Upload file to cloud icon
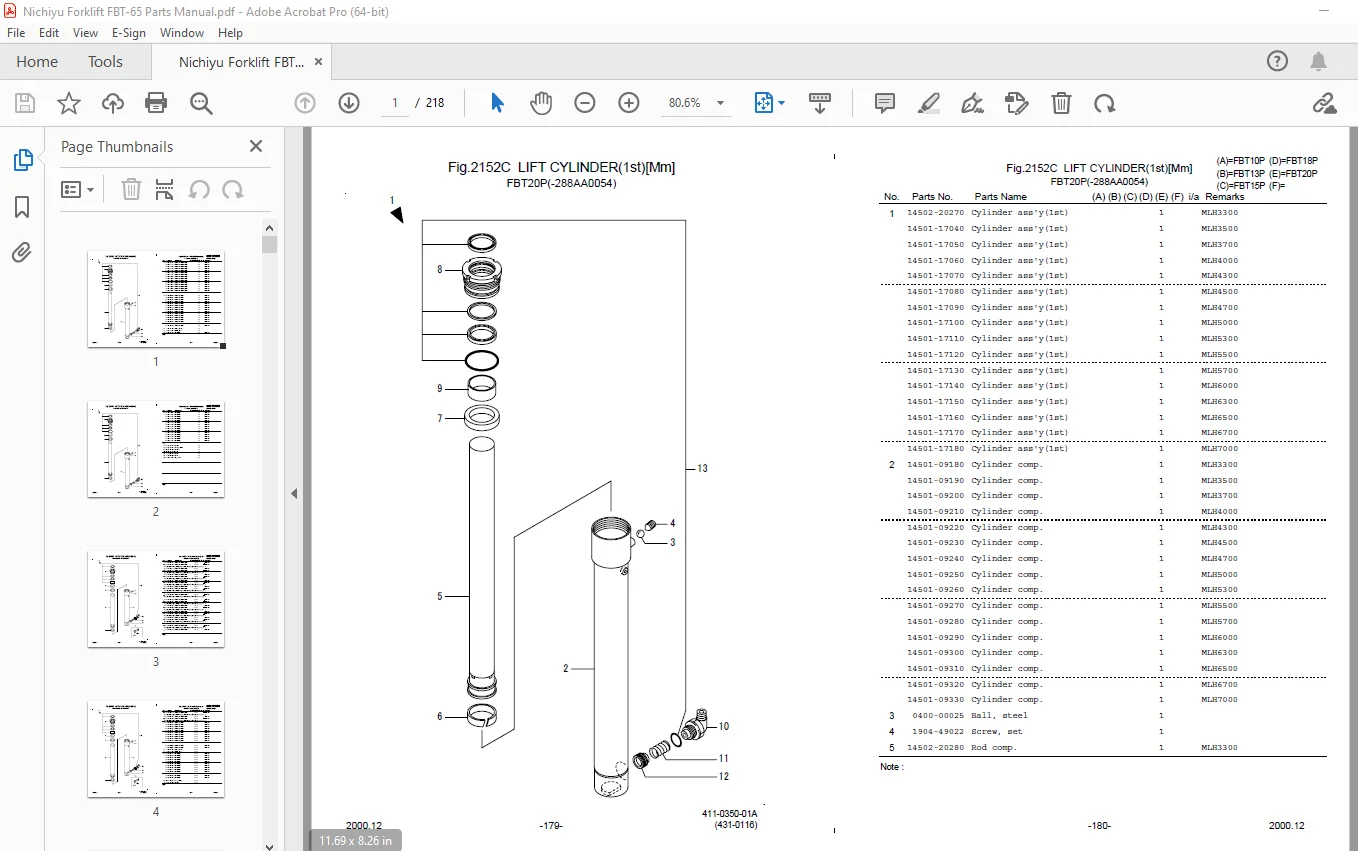This screenshot has width=1358, height=851. click(x=113, y=103)
